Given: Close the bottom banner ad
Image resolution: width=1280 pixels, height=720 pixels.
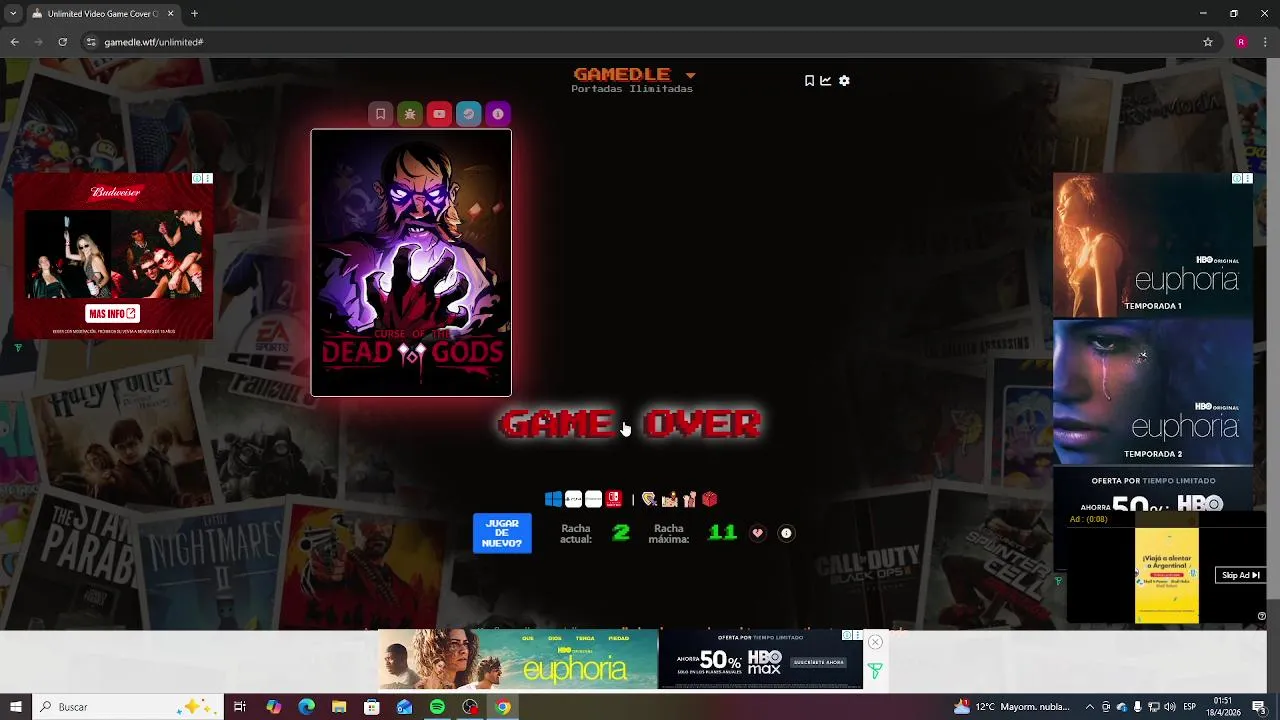Looking at the screenshot, I should click(x=875, y=642).
